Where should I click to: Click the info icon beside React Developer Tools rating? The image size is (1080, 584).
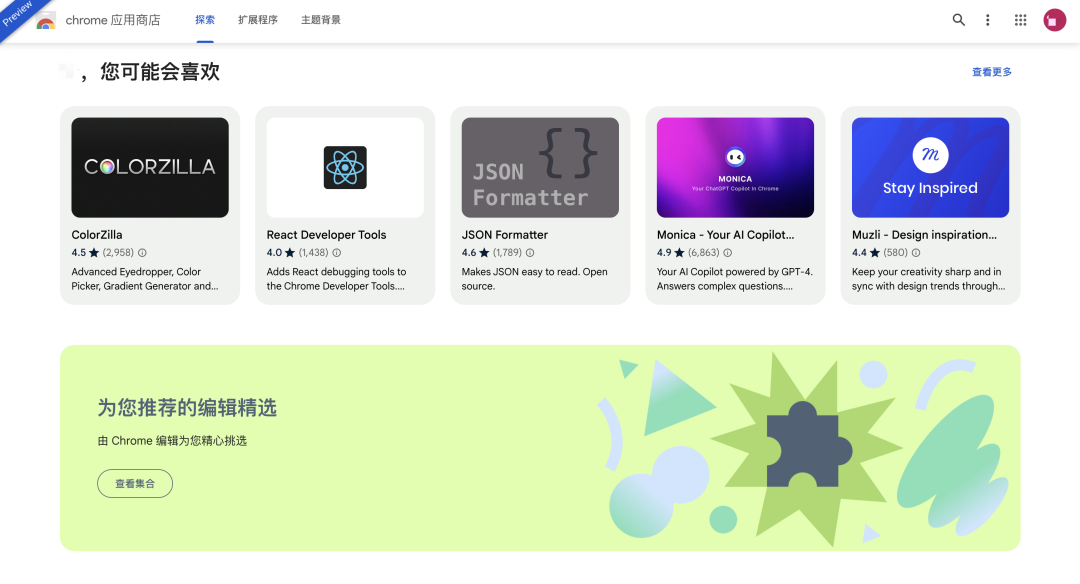pos(337,253)
